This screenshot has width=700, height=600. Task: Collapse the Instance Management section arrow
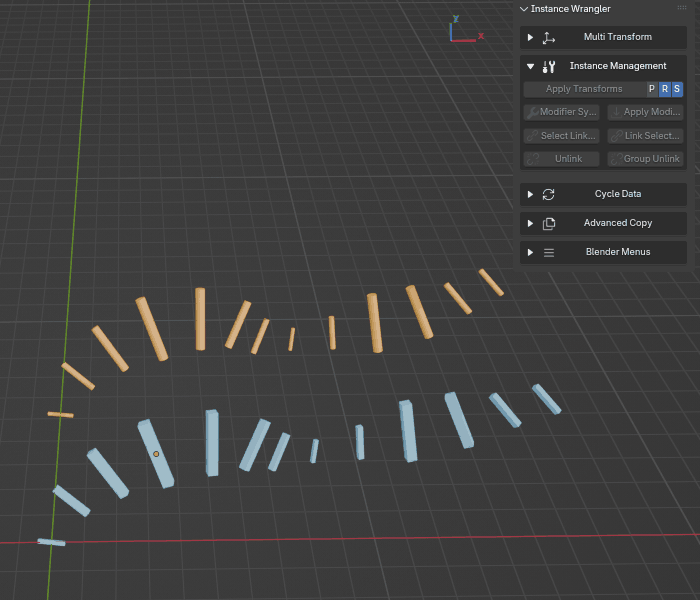(530, 67)
